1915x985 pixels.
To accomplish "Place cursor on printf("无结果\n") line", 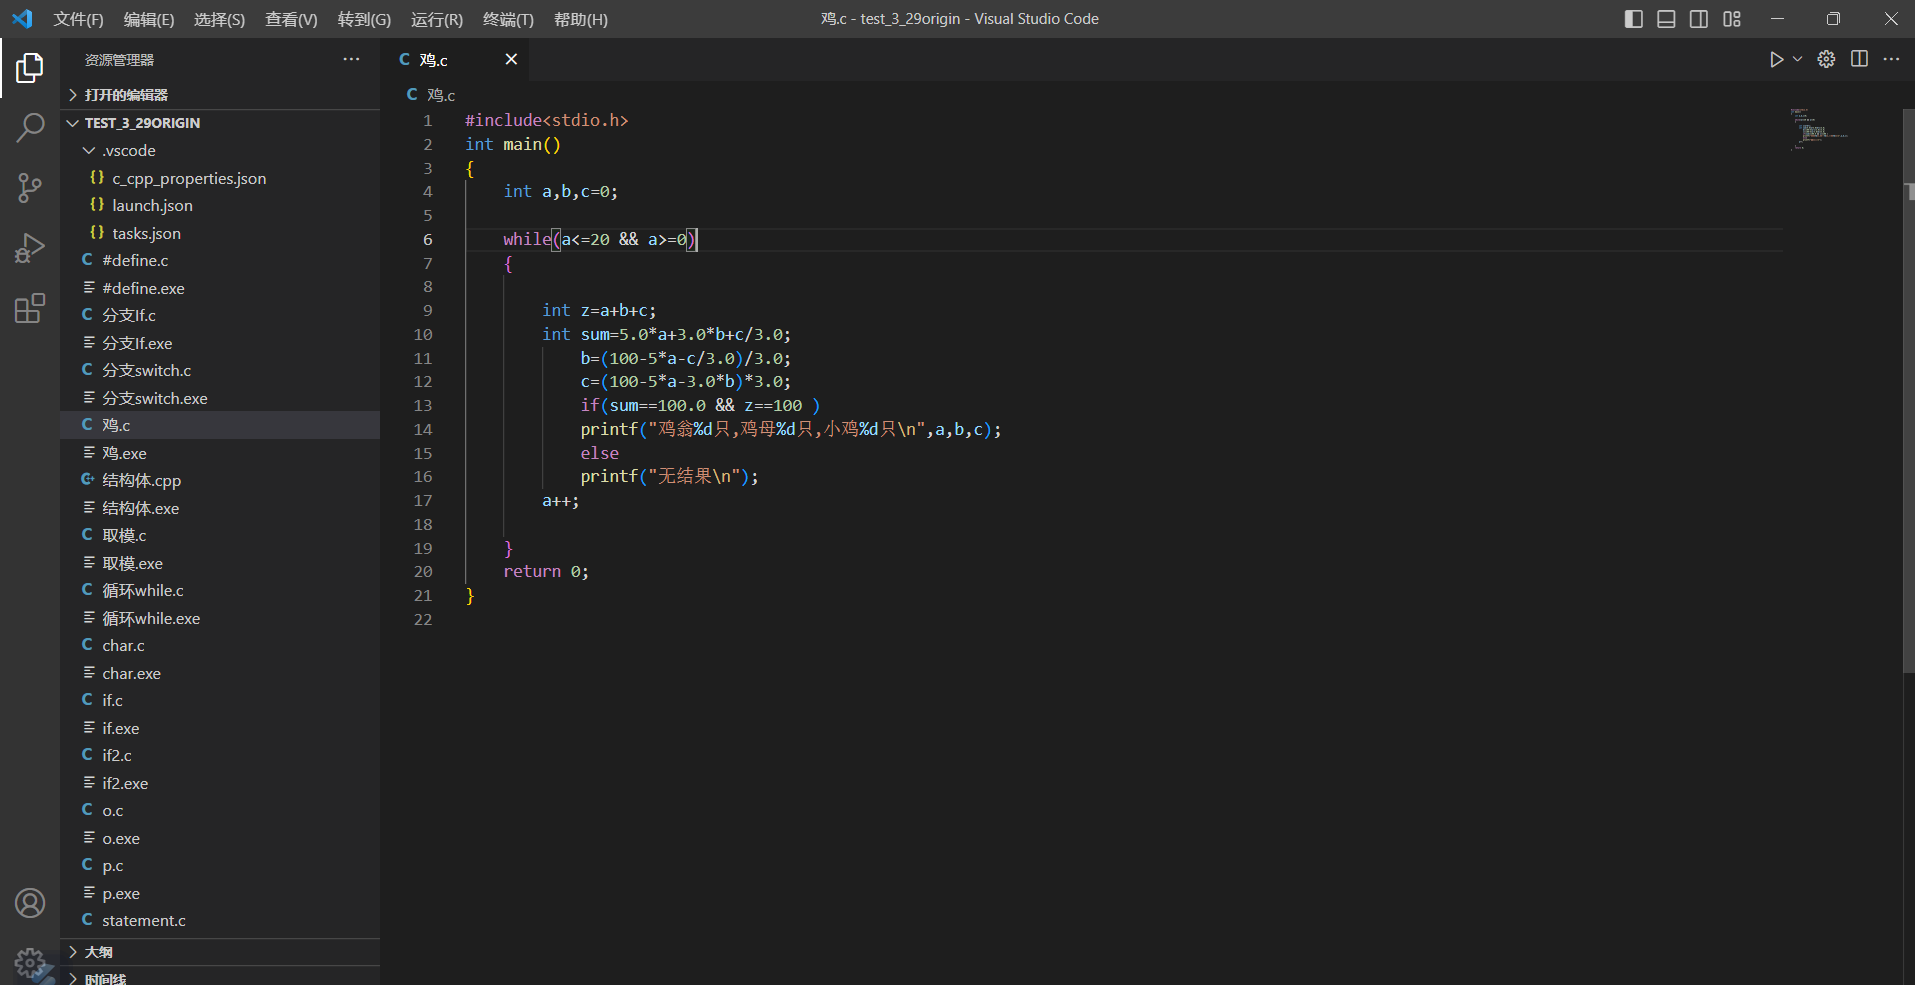I will coord(669,477).
